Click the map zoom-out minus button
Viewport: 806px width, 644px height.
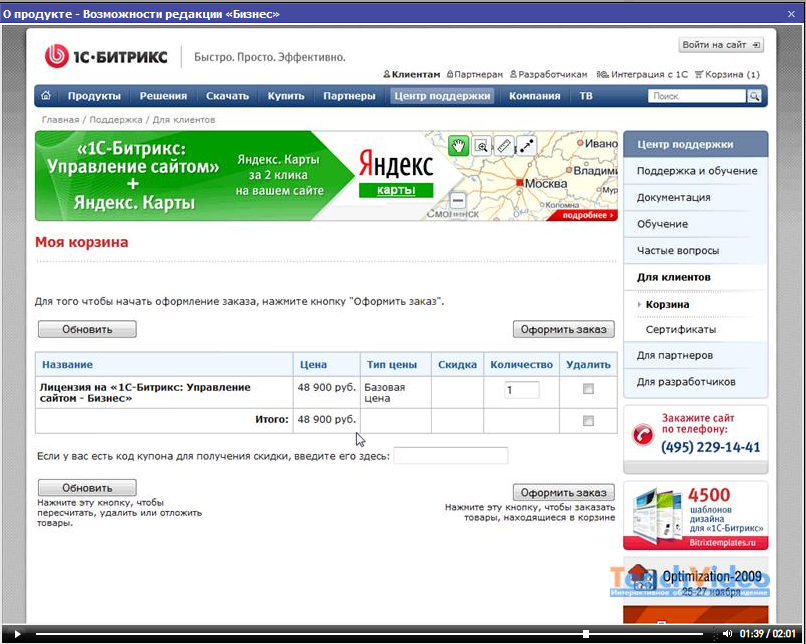[x=457, y=200]
